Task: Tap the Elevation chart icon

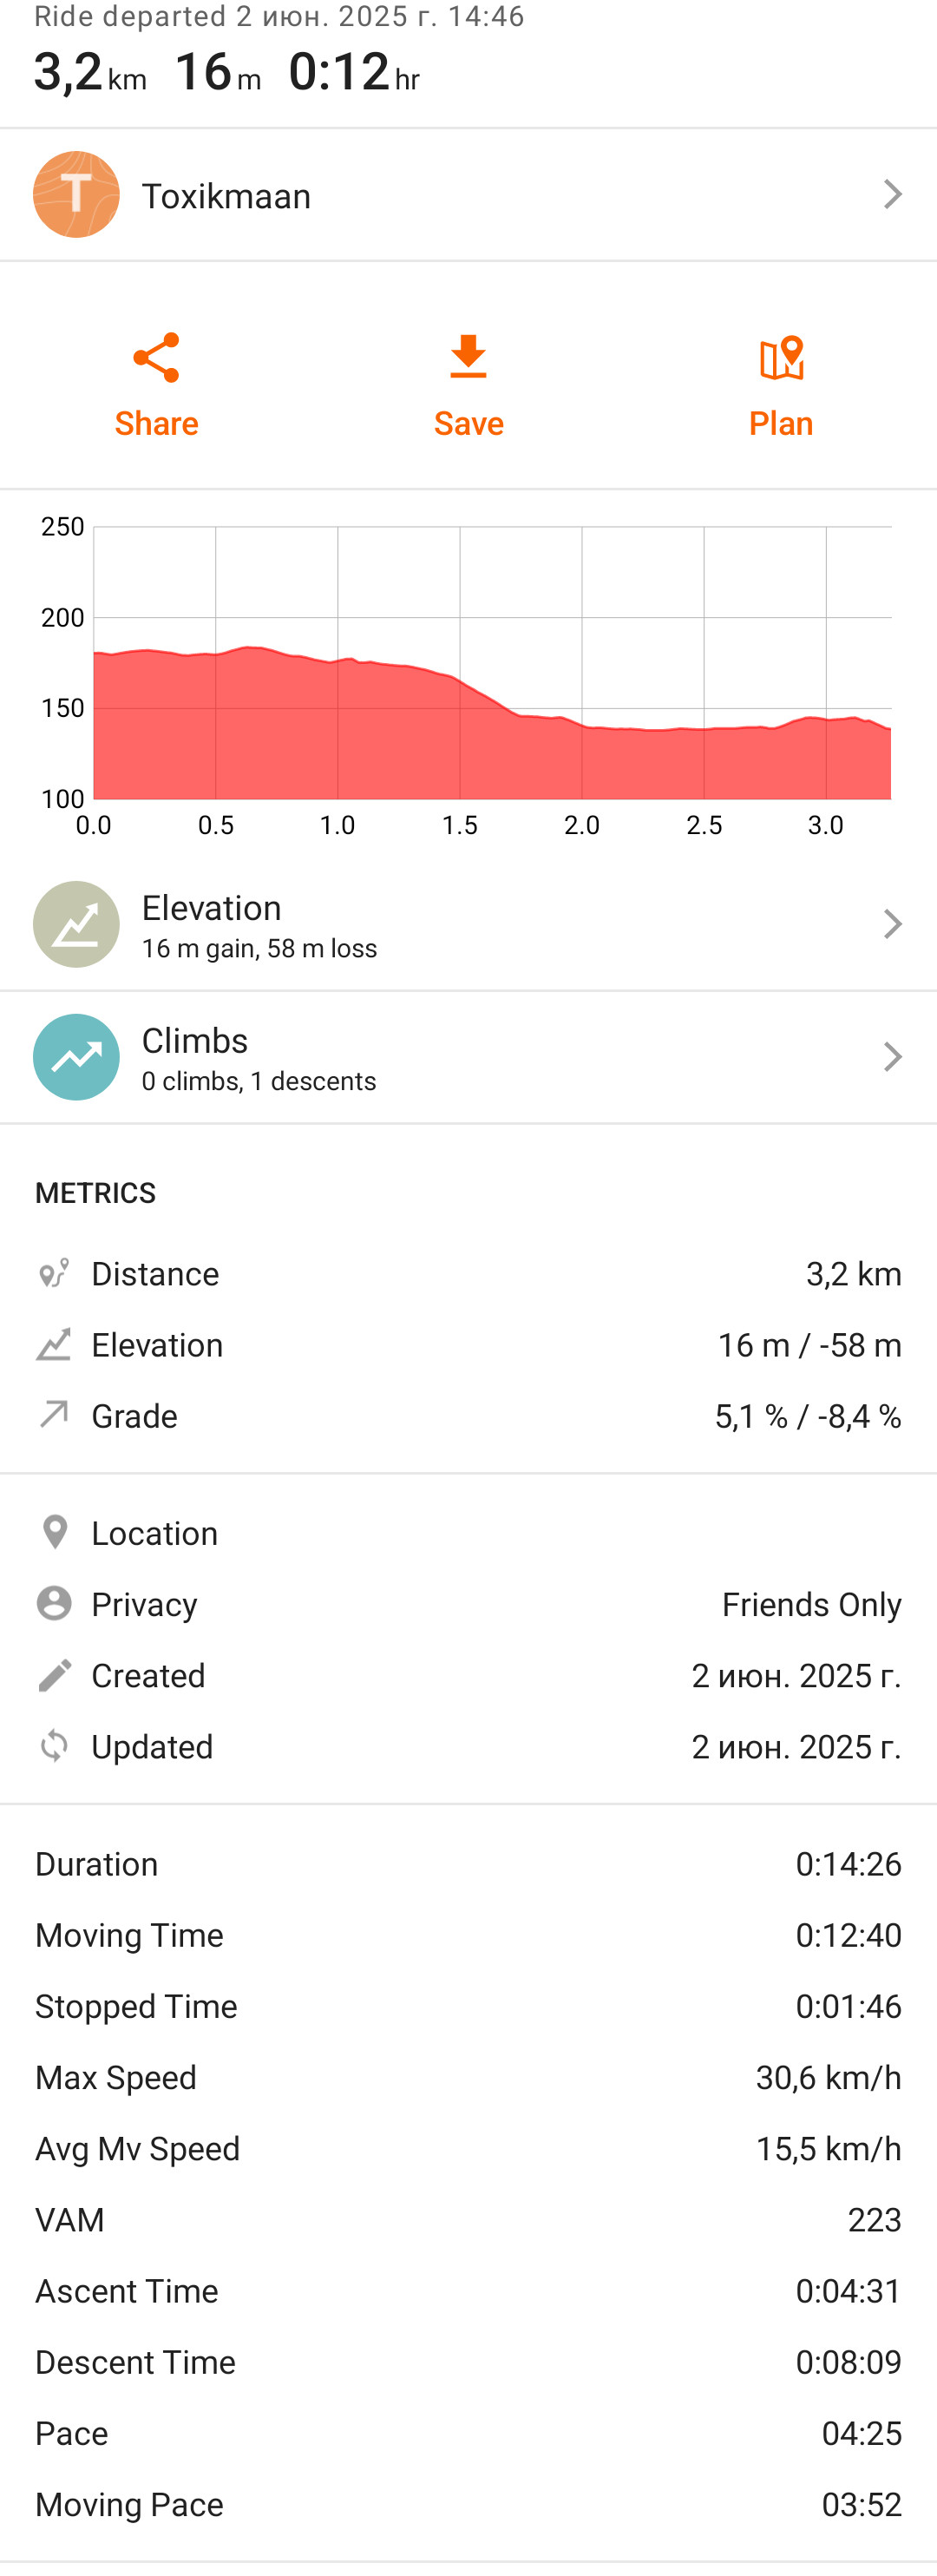Action: (76, 924)
